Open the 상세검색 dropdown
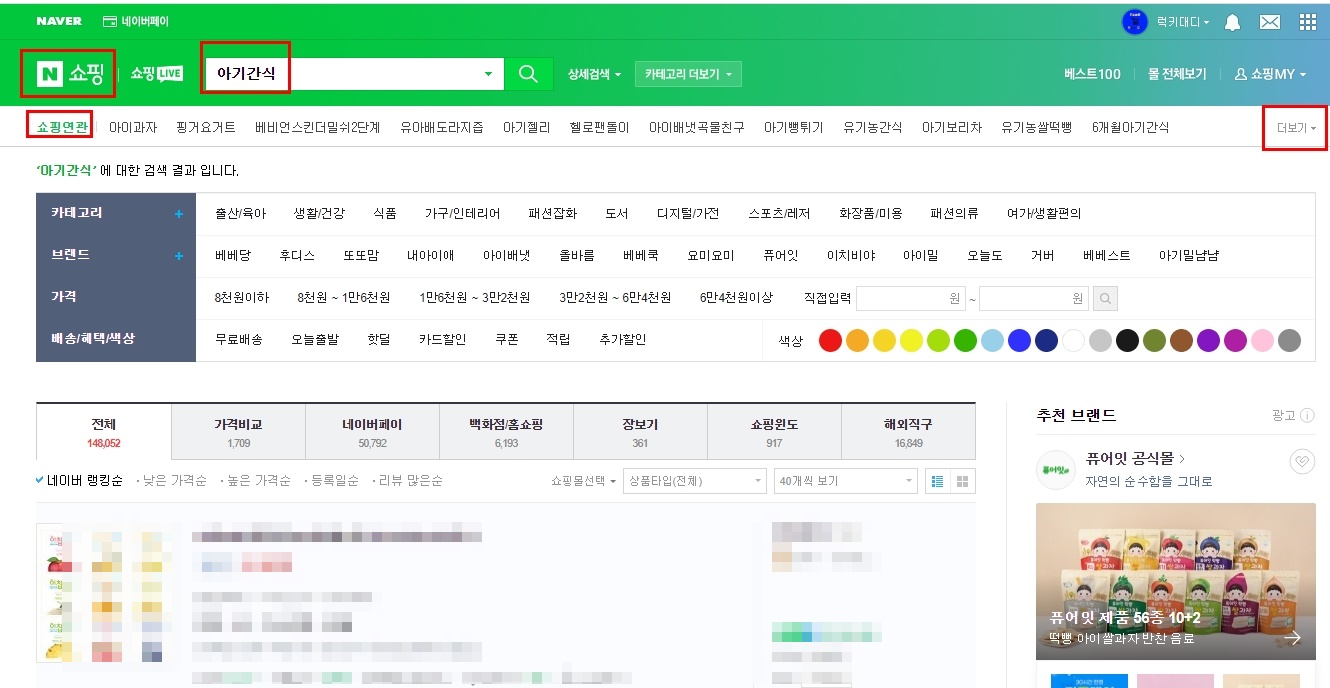The width and height of the screenshot is (1330, 688). (x=594, y=74)
